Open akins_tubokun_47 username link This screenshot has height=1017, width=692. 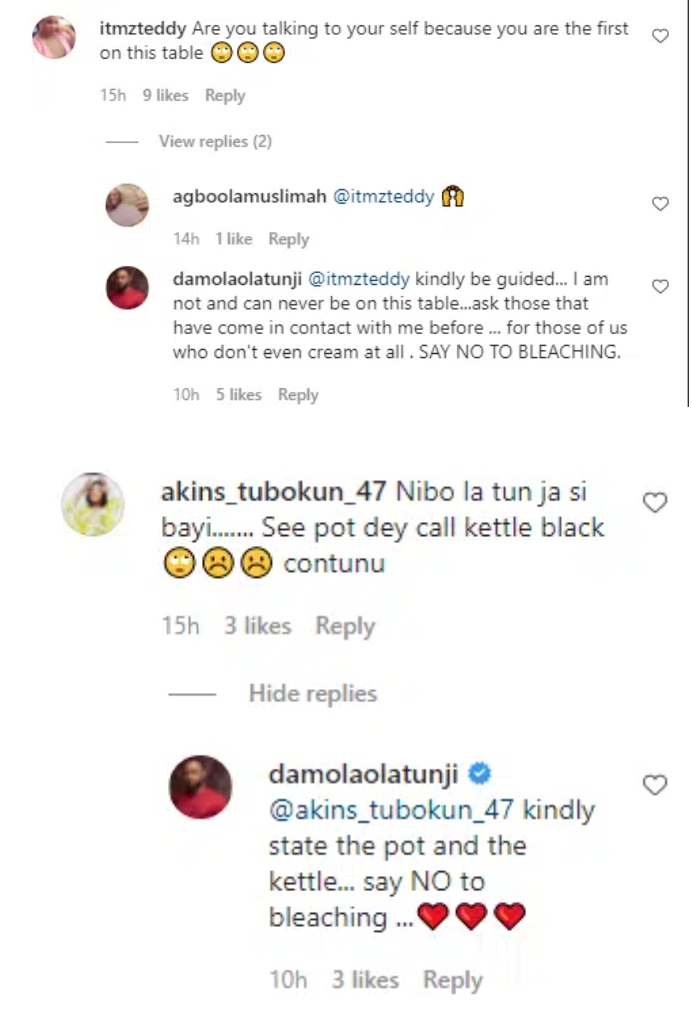point(274,492)
